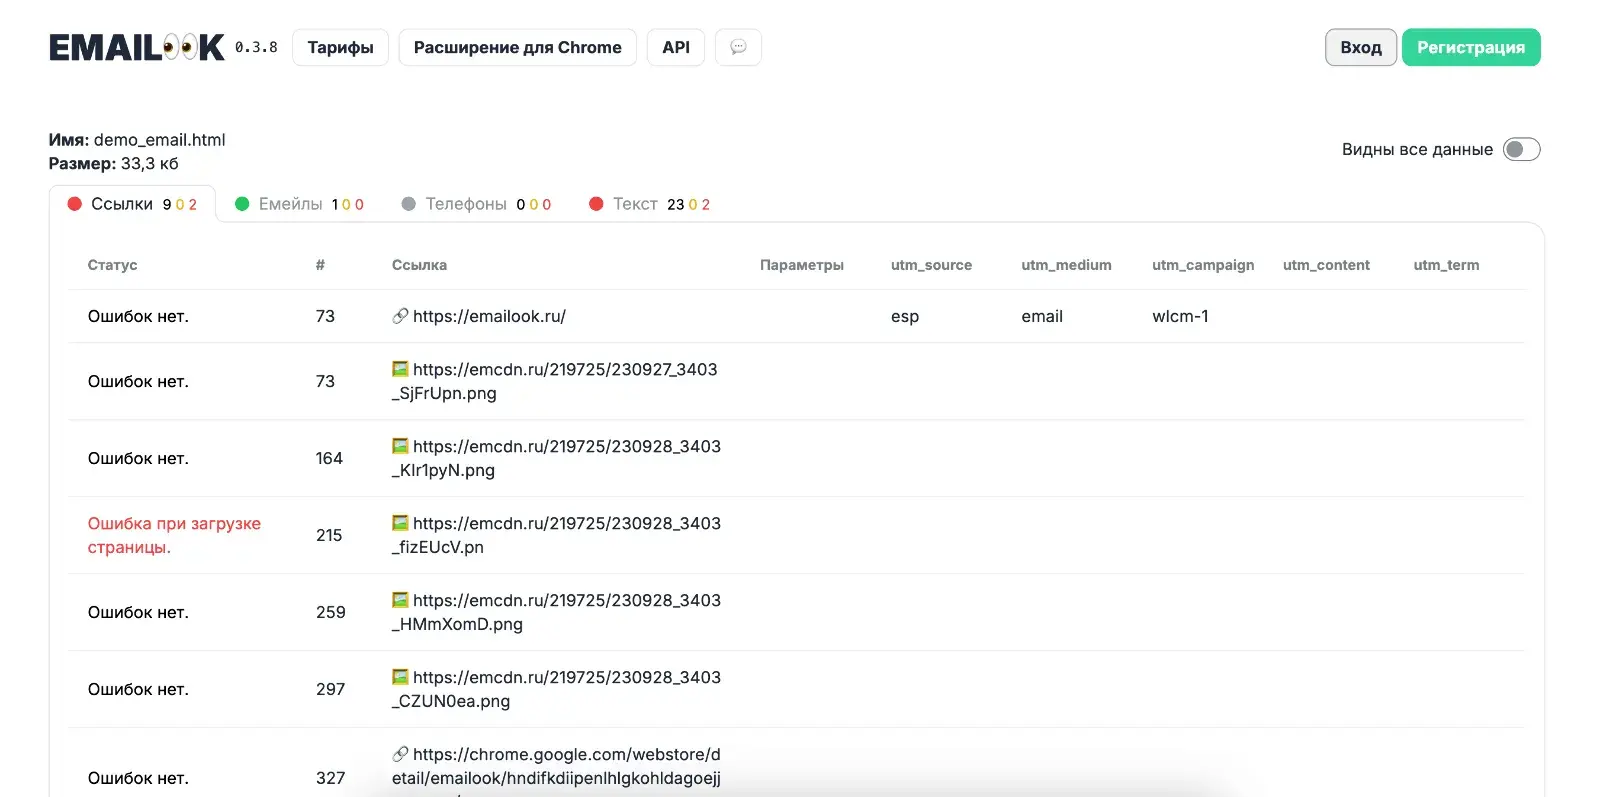Toggle the 'Видны все данные' switch
This screenshot has width=1600, height=797.
1521,149
